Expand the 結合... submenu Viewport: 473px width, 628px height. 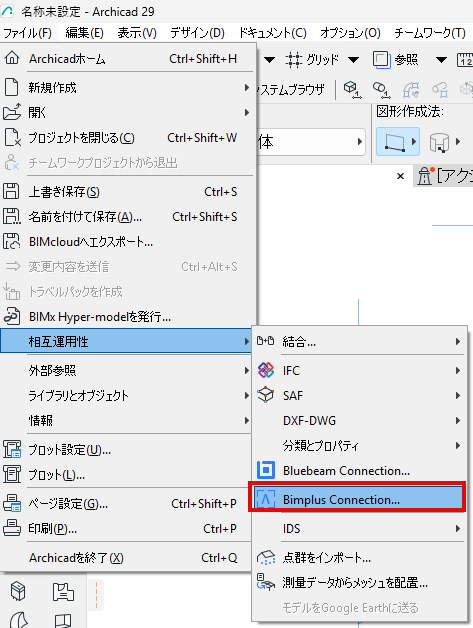pyautogui.click(x=359, y=342)
